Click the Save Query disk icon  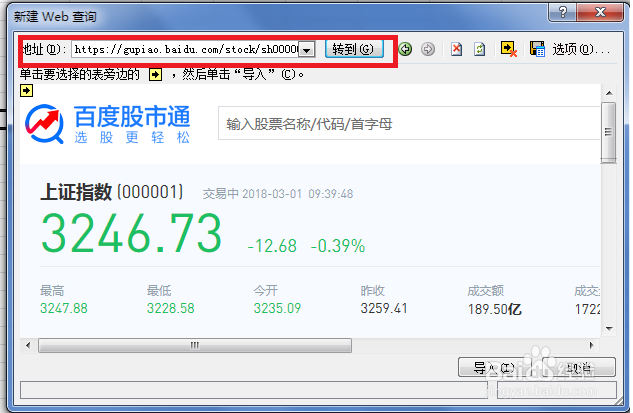coord(537,49)
